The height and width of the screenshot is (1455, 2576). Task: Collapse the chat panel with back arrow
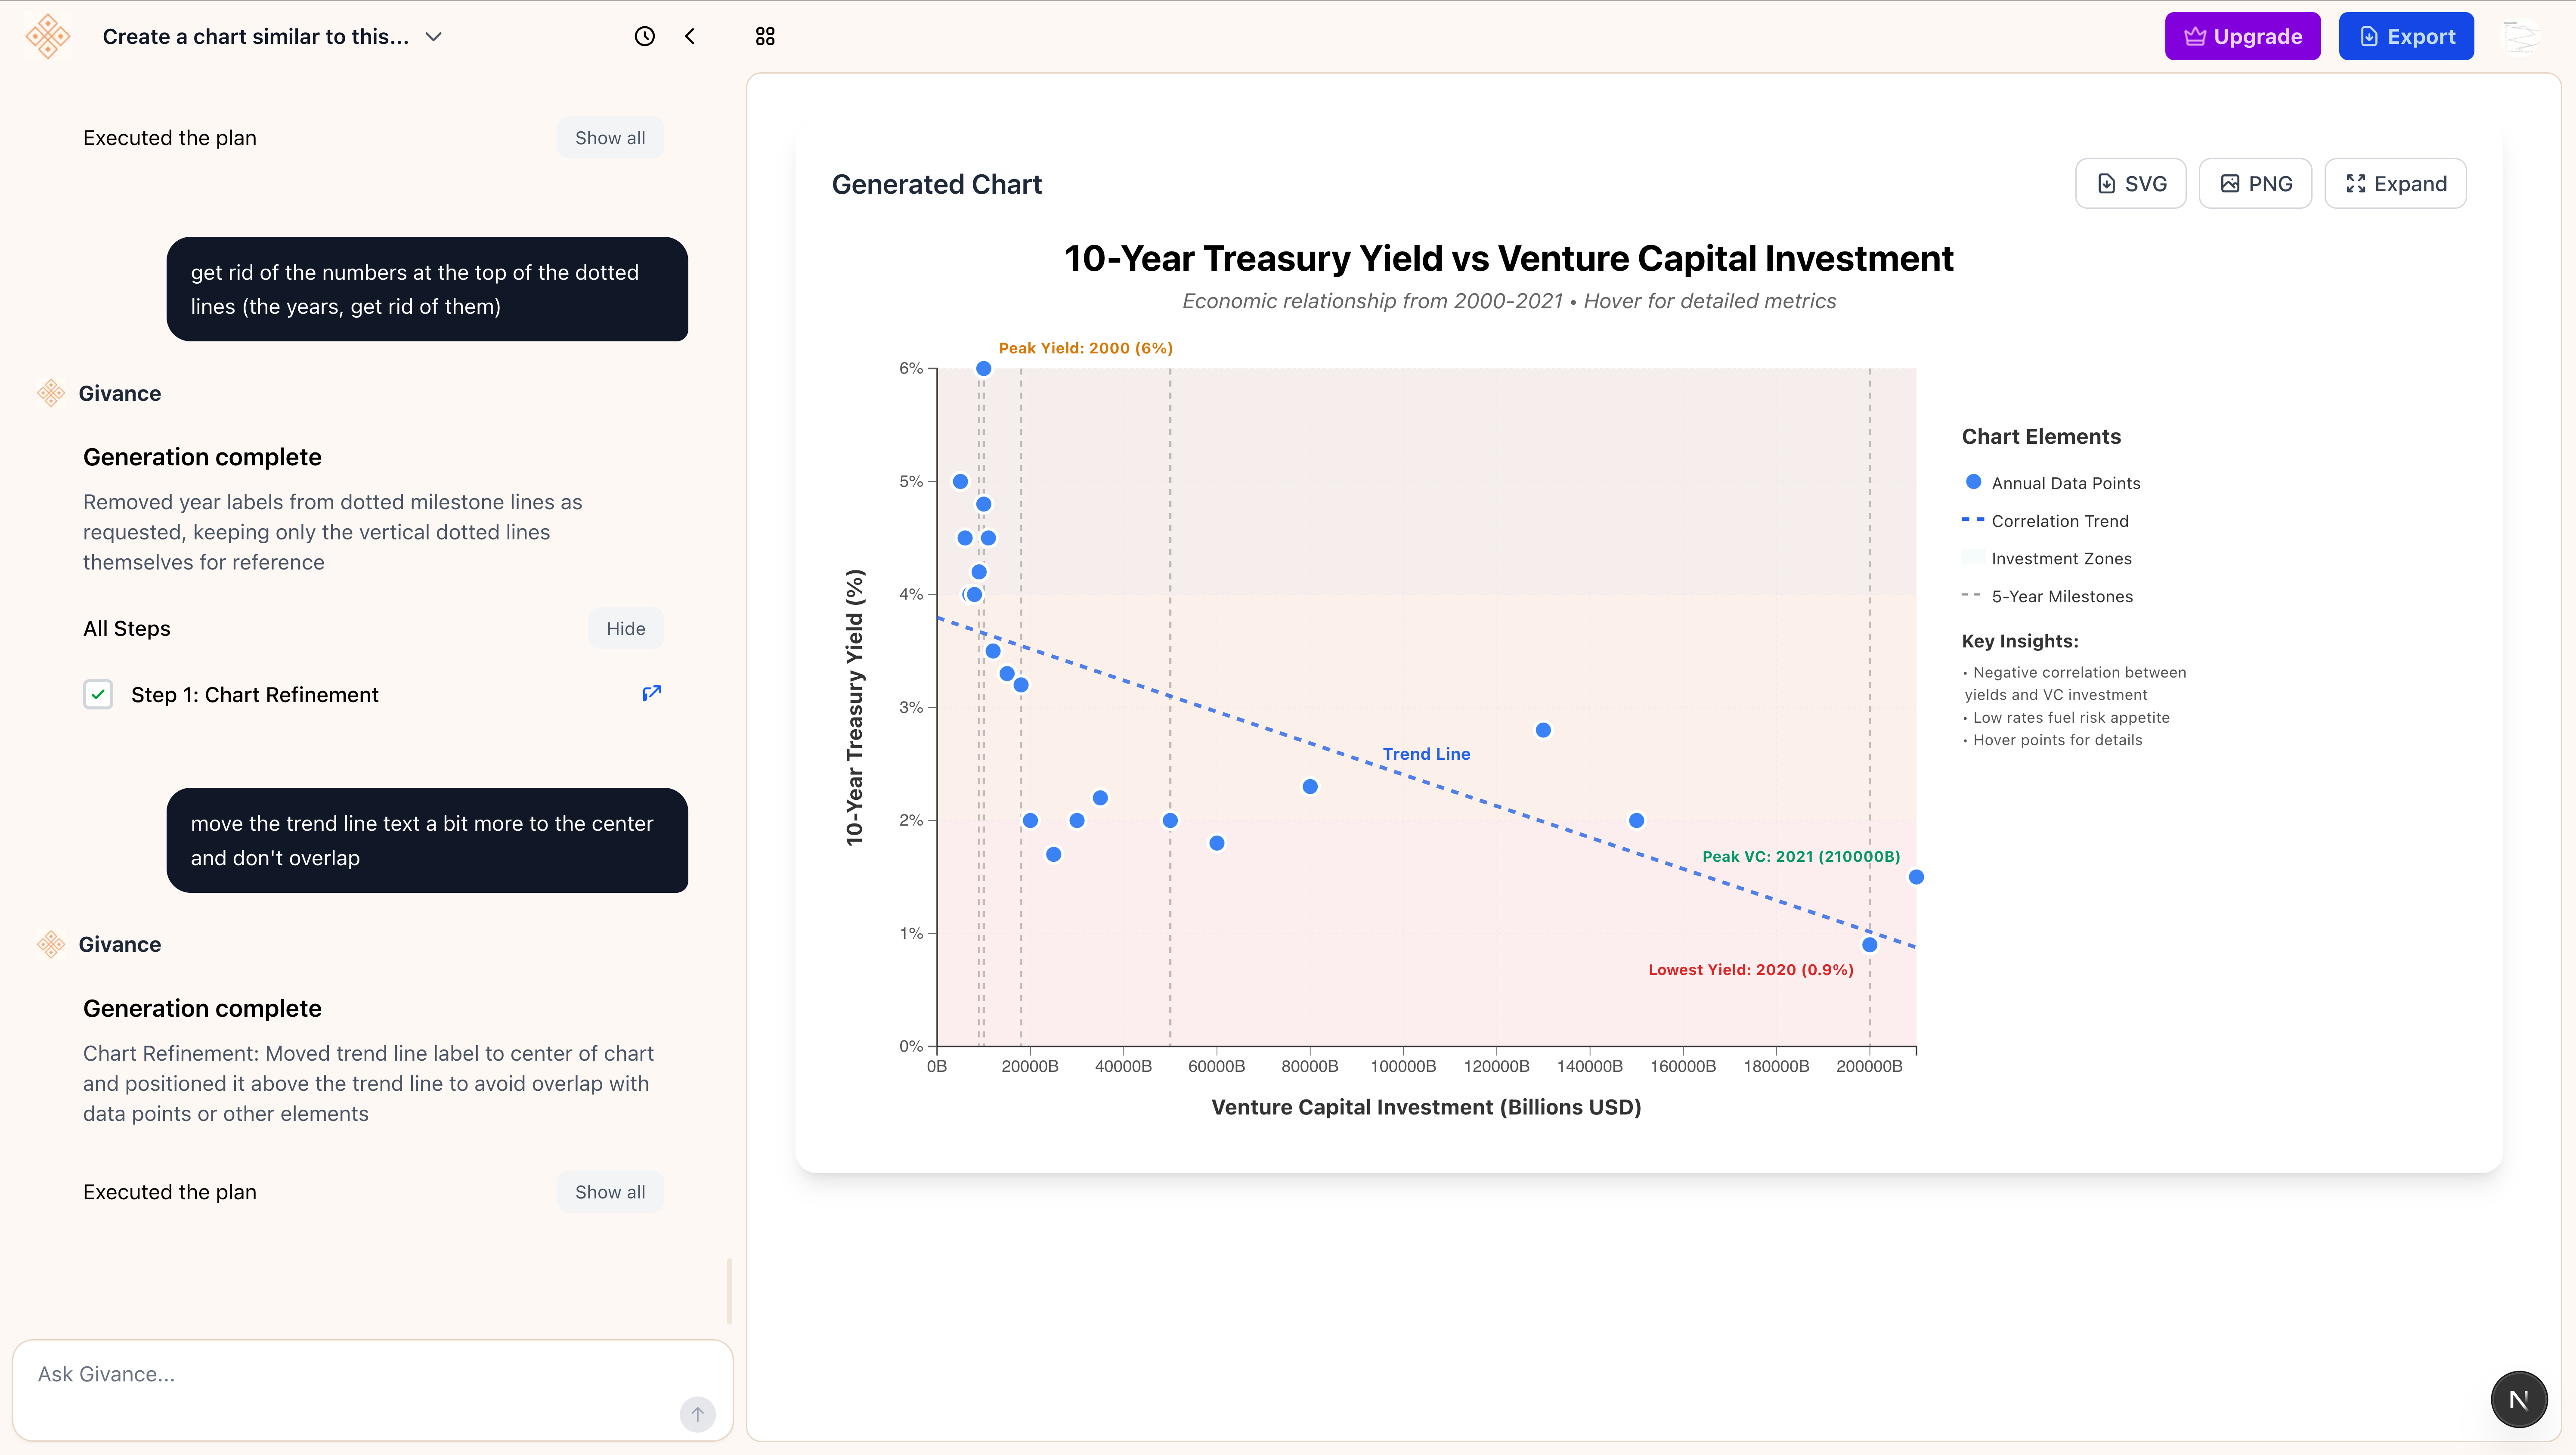coord(690,36)
